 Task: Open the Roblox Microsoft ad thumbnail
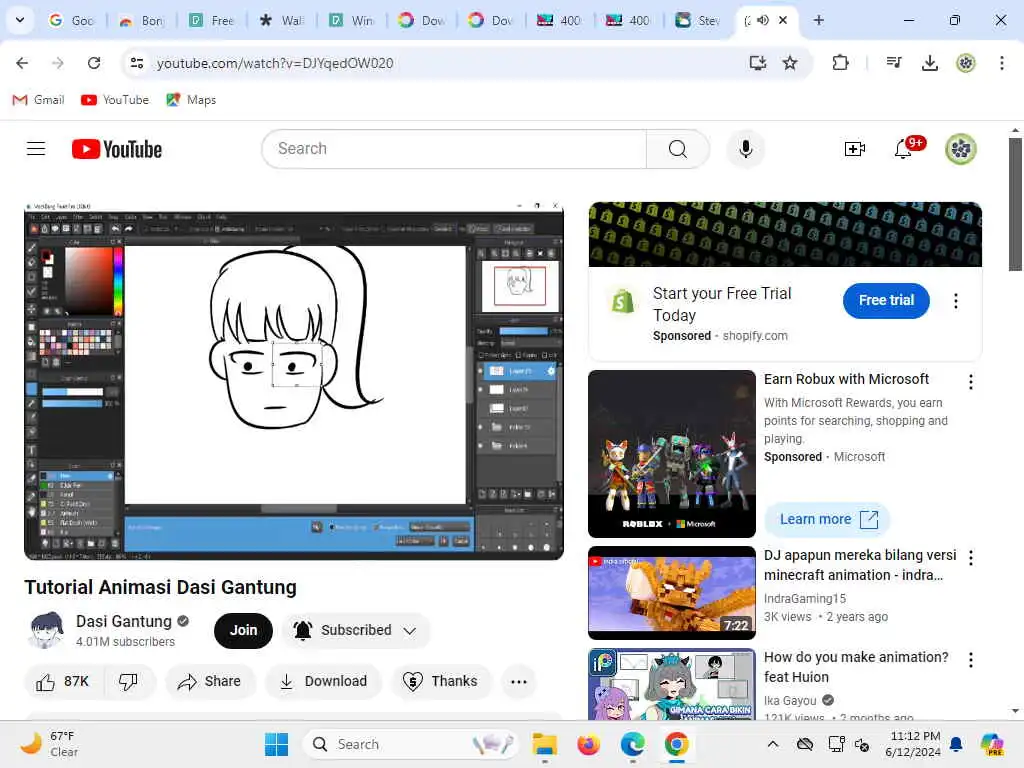[671, 454]
